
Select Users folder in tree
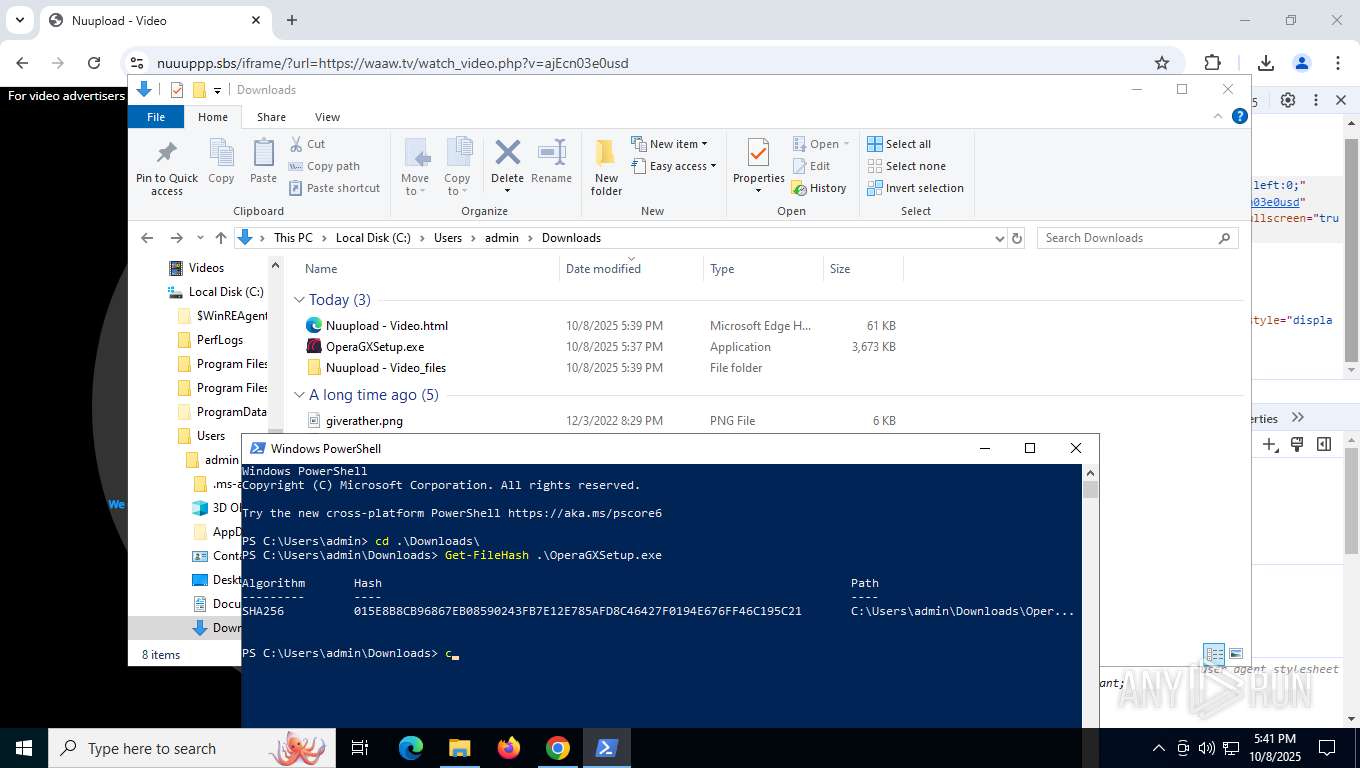point(211,436)
